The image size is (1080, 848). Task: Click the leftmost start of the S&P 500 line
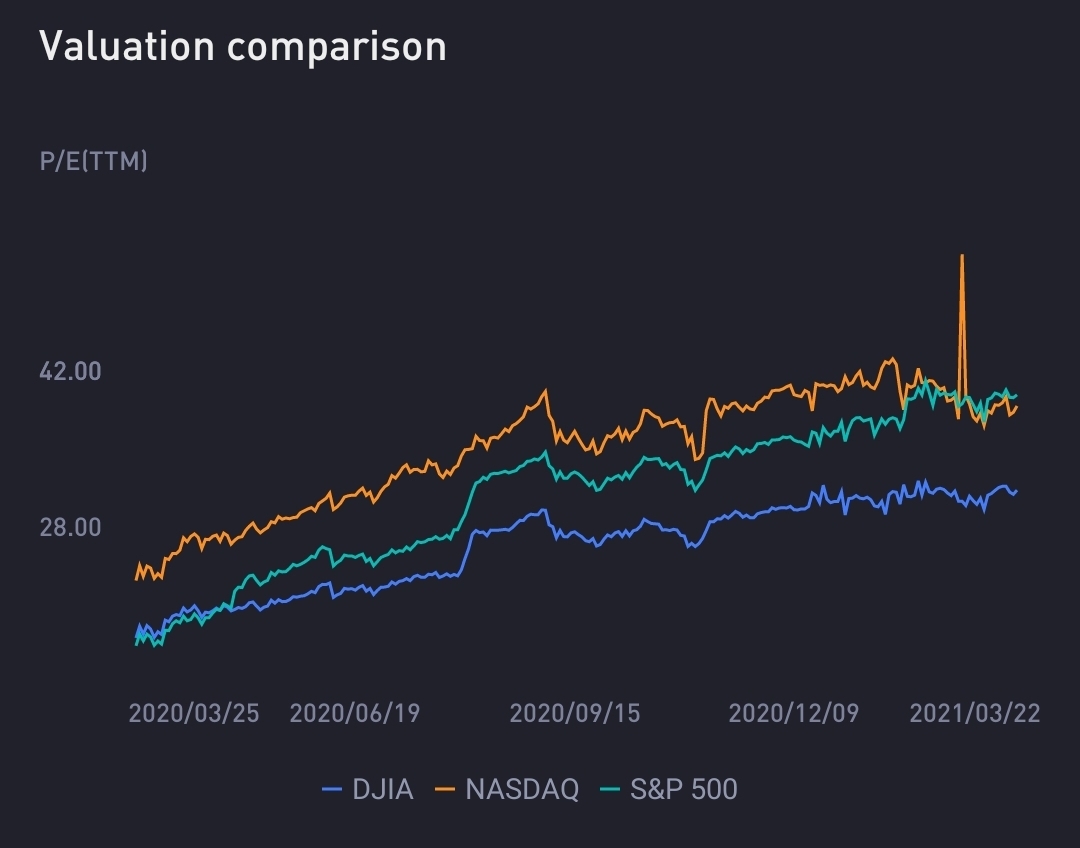coord(136,644)
